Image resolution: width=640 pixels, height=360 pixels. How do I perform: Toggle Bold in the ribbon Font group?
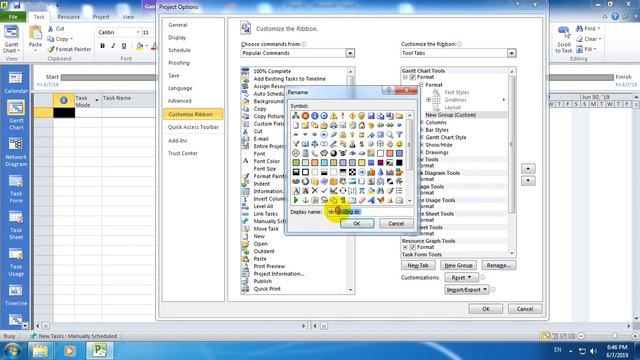pyautogui.click(x=102, y=46)
